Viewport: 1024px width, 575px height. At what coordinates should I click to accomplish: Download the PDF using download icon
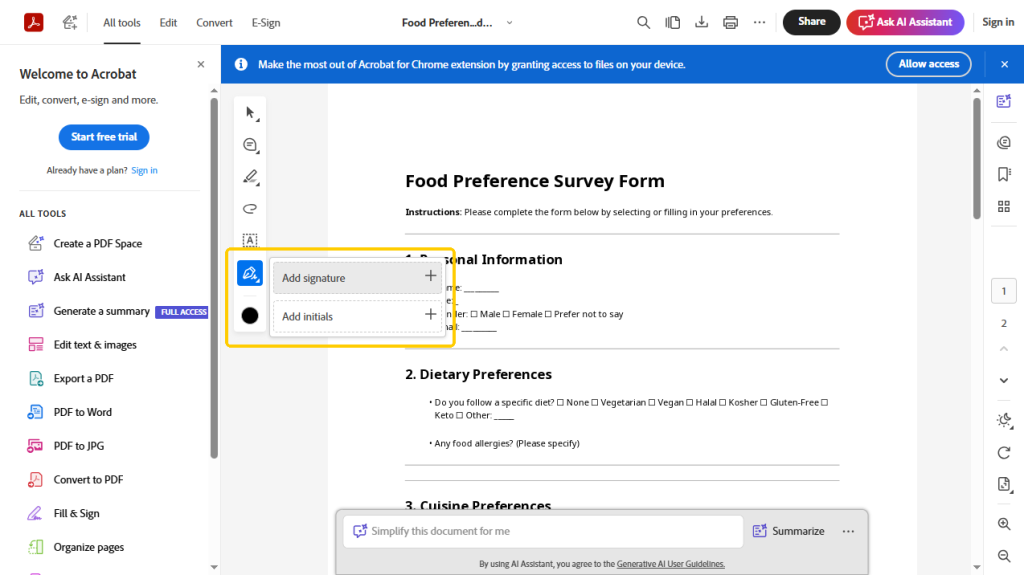click(x=701, y=22)
